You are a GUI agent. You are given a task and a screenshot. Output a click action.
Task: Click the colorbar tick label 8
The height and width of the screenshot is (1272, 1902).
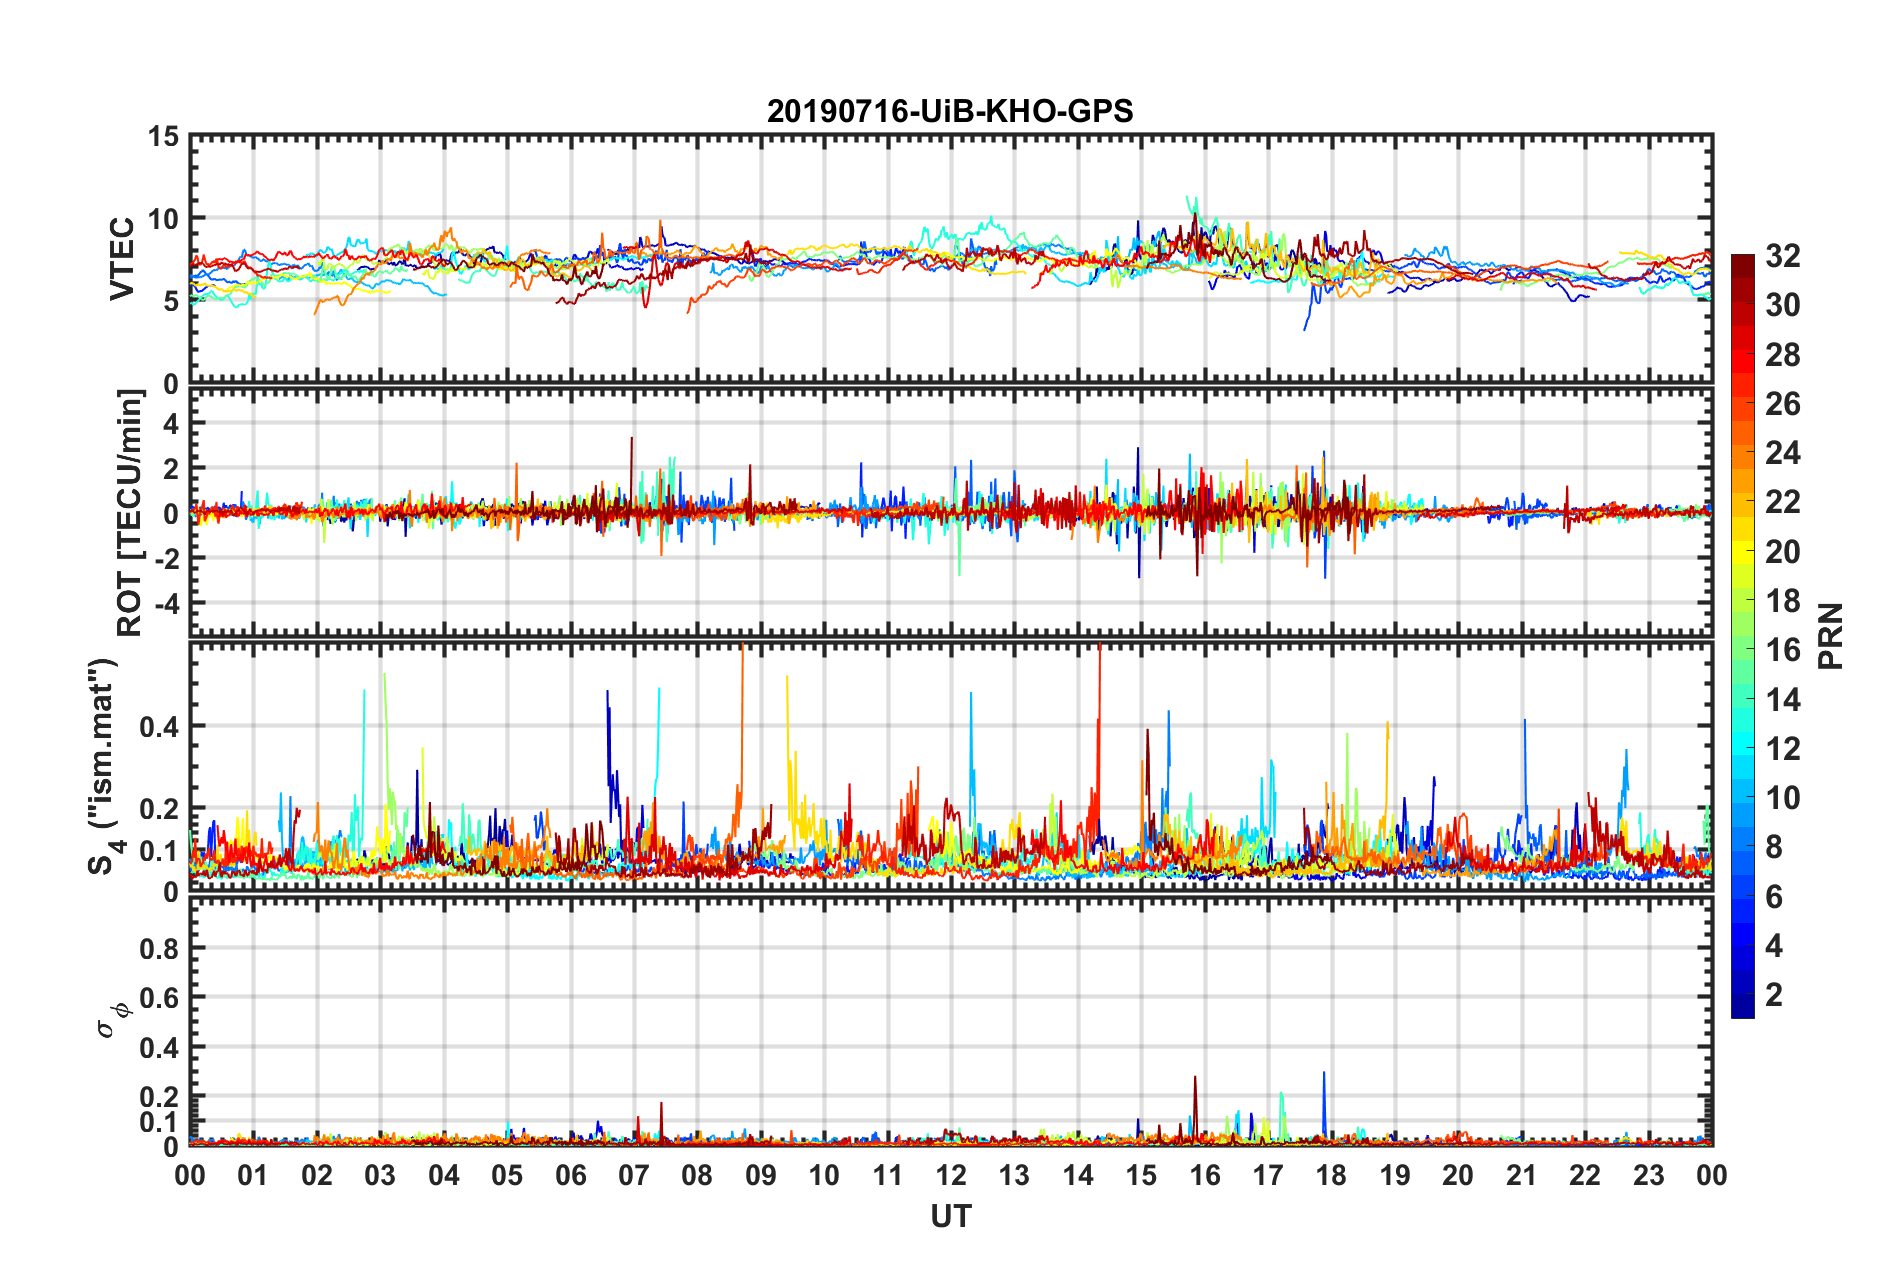[x=1774, y=847]
